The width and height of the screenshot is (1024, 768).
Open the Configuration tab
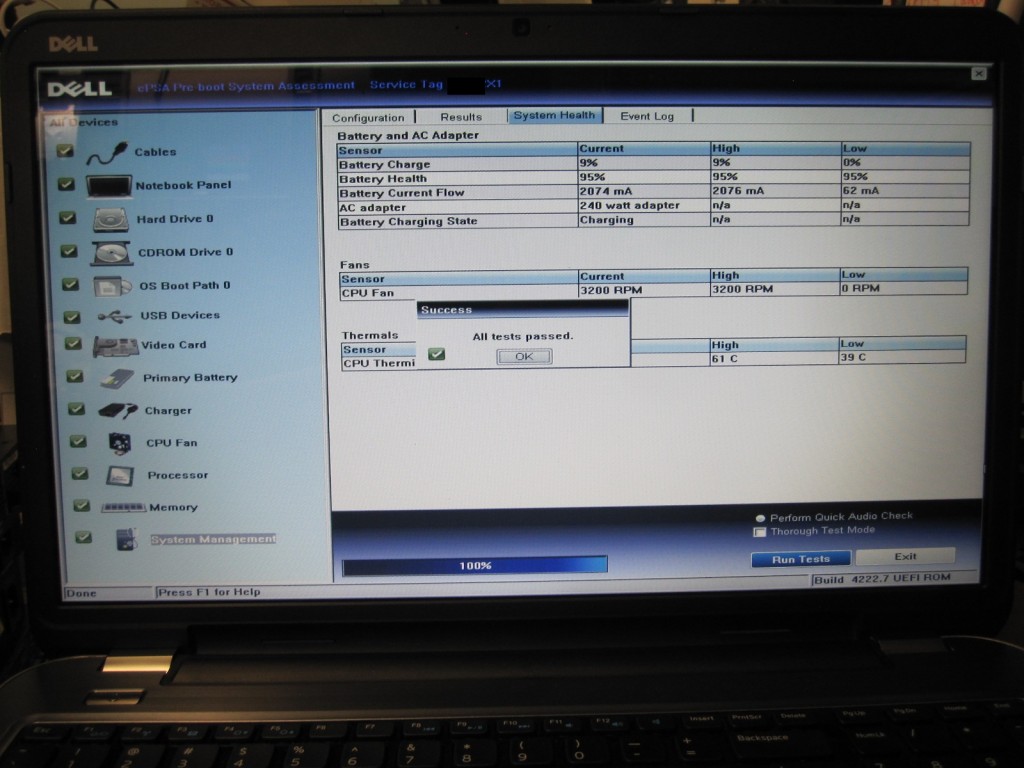pos(368,118)
